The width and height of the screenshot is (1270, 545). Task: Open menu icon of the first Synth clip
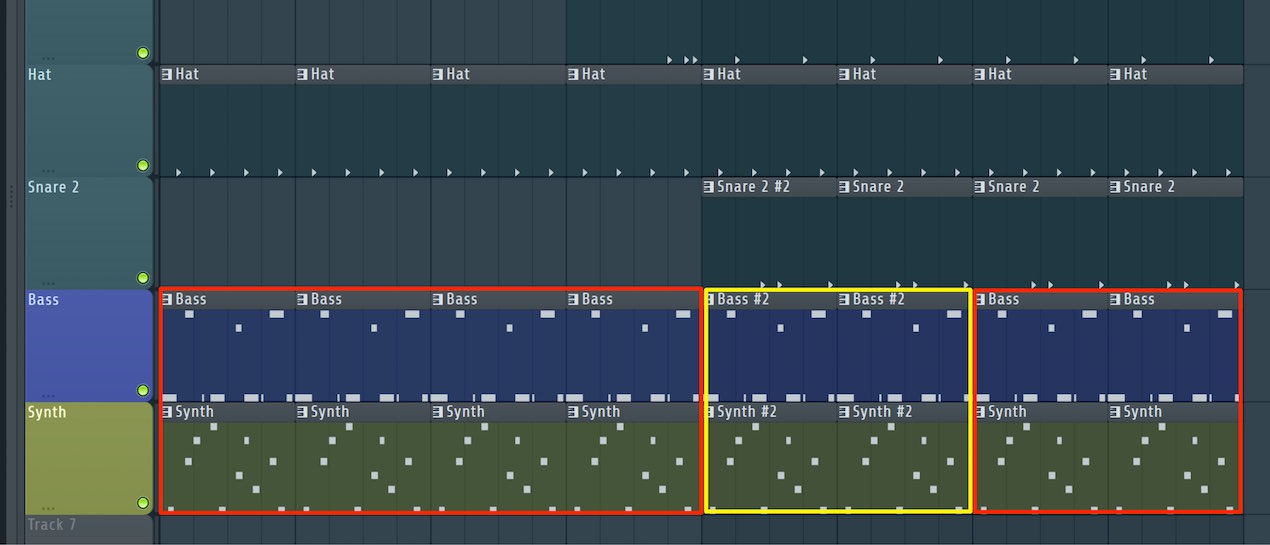point(167,412)
